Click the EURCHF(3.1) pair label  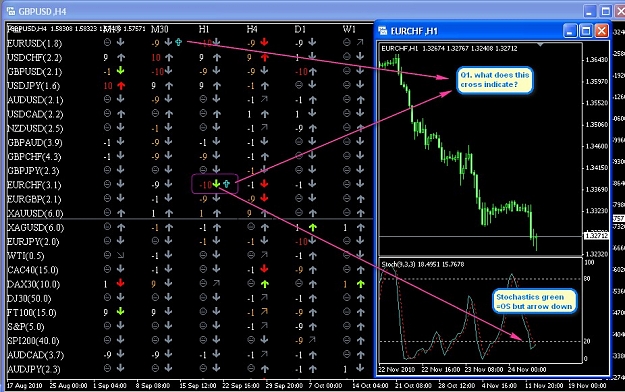(x=34, y=185)
